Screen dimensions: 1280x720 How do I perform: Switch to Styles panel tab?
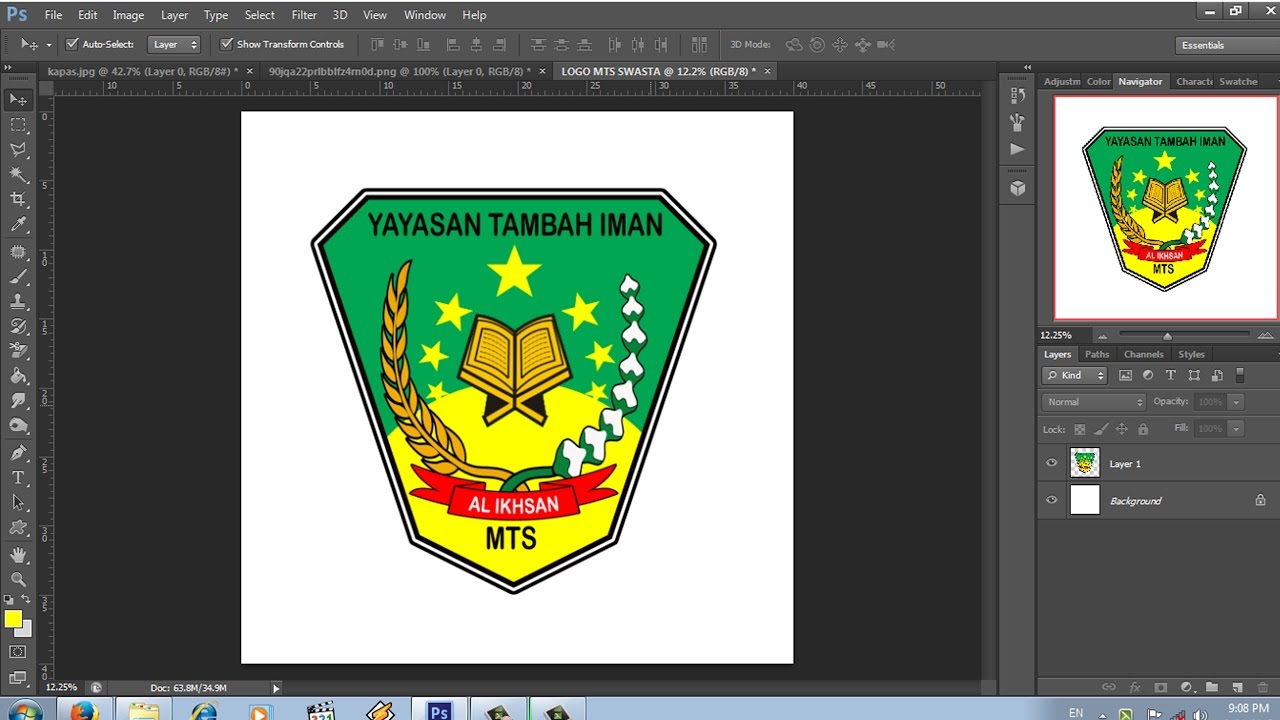tap(1191, 354)
